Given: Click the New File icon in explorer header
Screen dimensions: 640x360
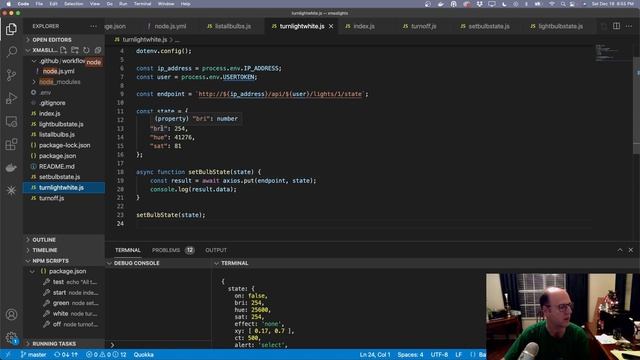Looking at the screenshot, I should click(63, 50).
